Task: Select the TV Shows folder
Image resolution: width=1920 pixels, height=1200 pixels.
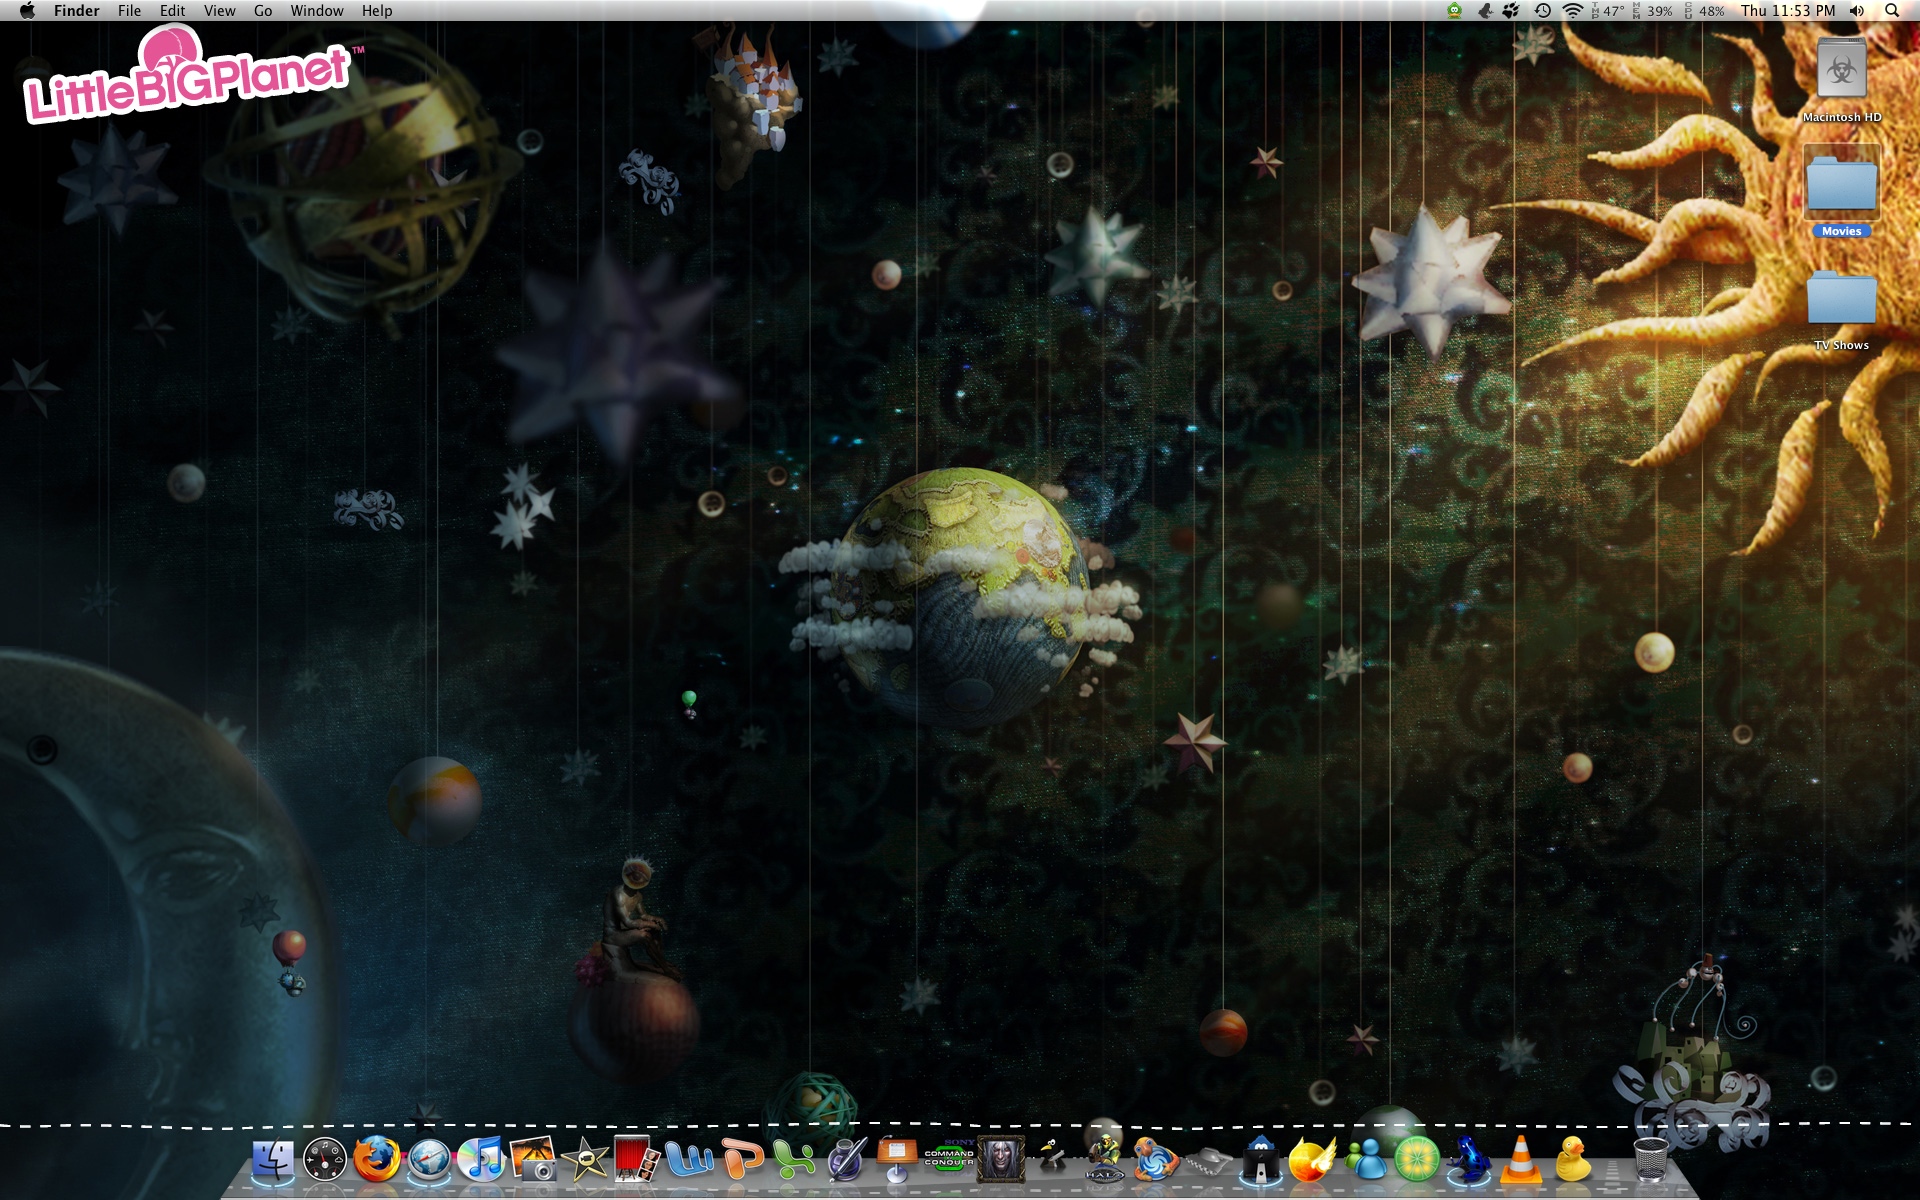Action: [x=1841, y=302]
